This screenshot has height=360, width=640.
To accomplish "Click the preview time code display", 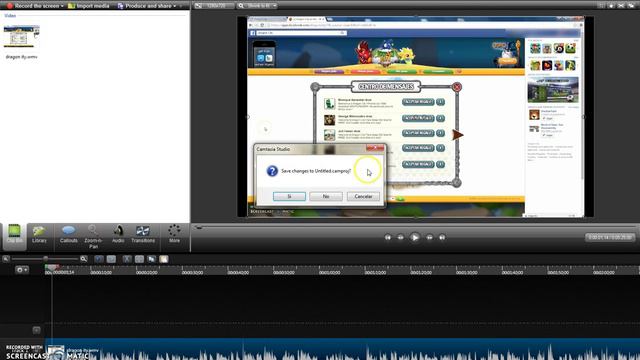I will (x=610, y=237).
